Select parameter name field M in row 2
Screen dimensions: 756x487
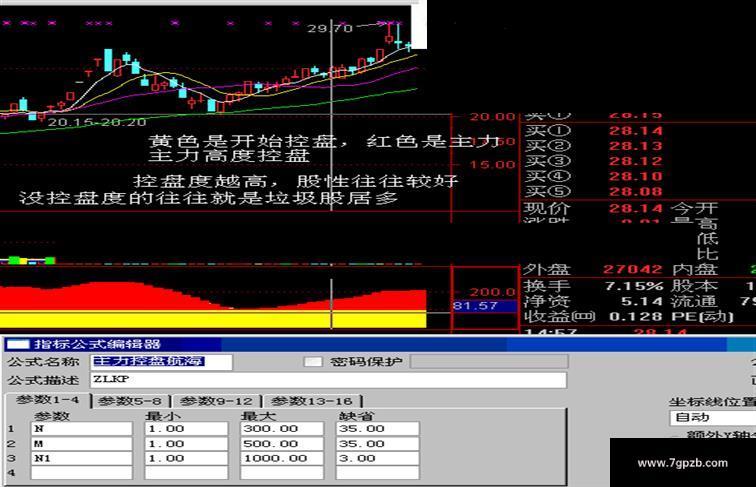click(x=81, y=444)
